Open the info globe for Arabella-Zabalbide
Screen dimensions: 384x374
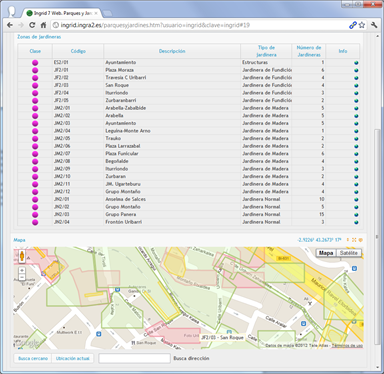(x=356, y=108)
